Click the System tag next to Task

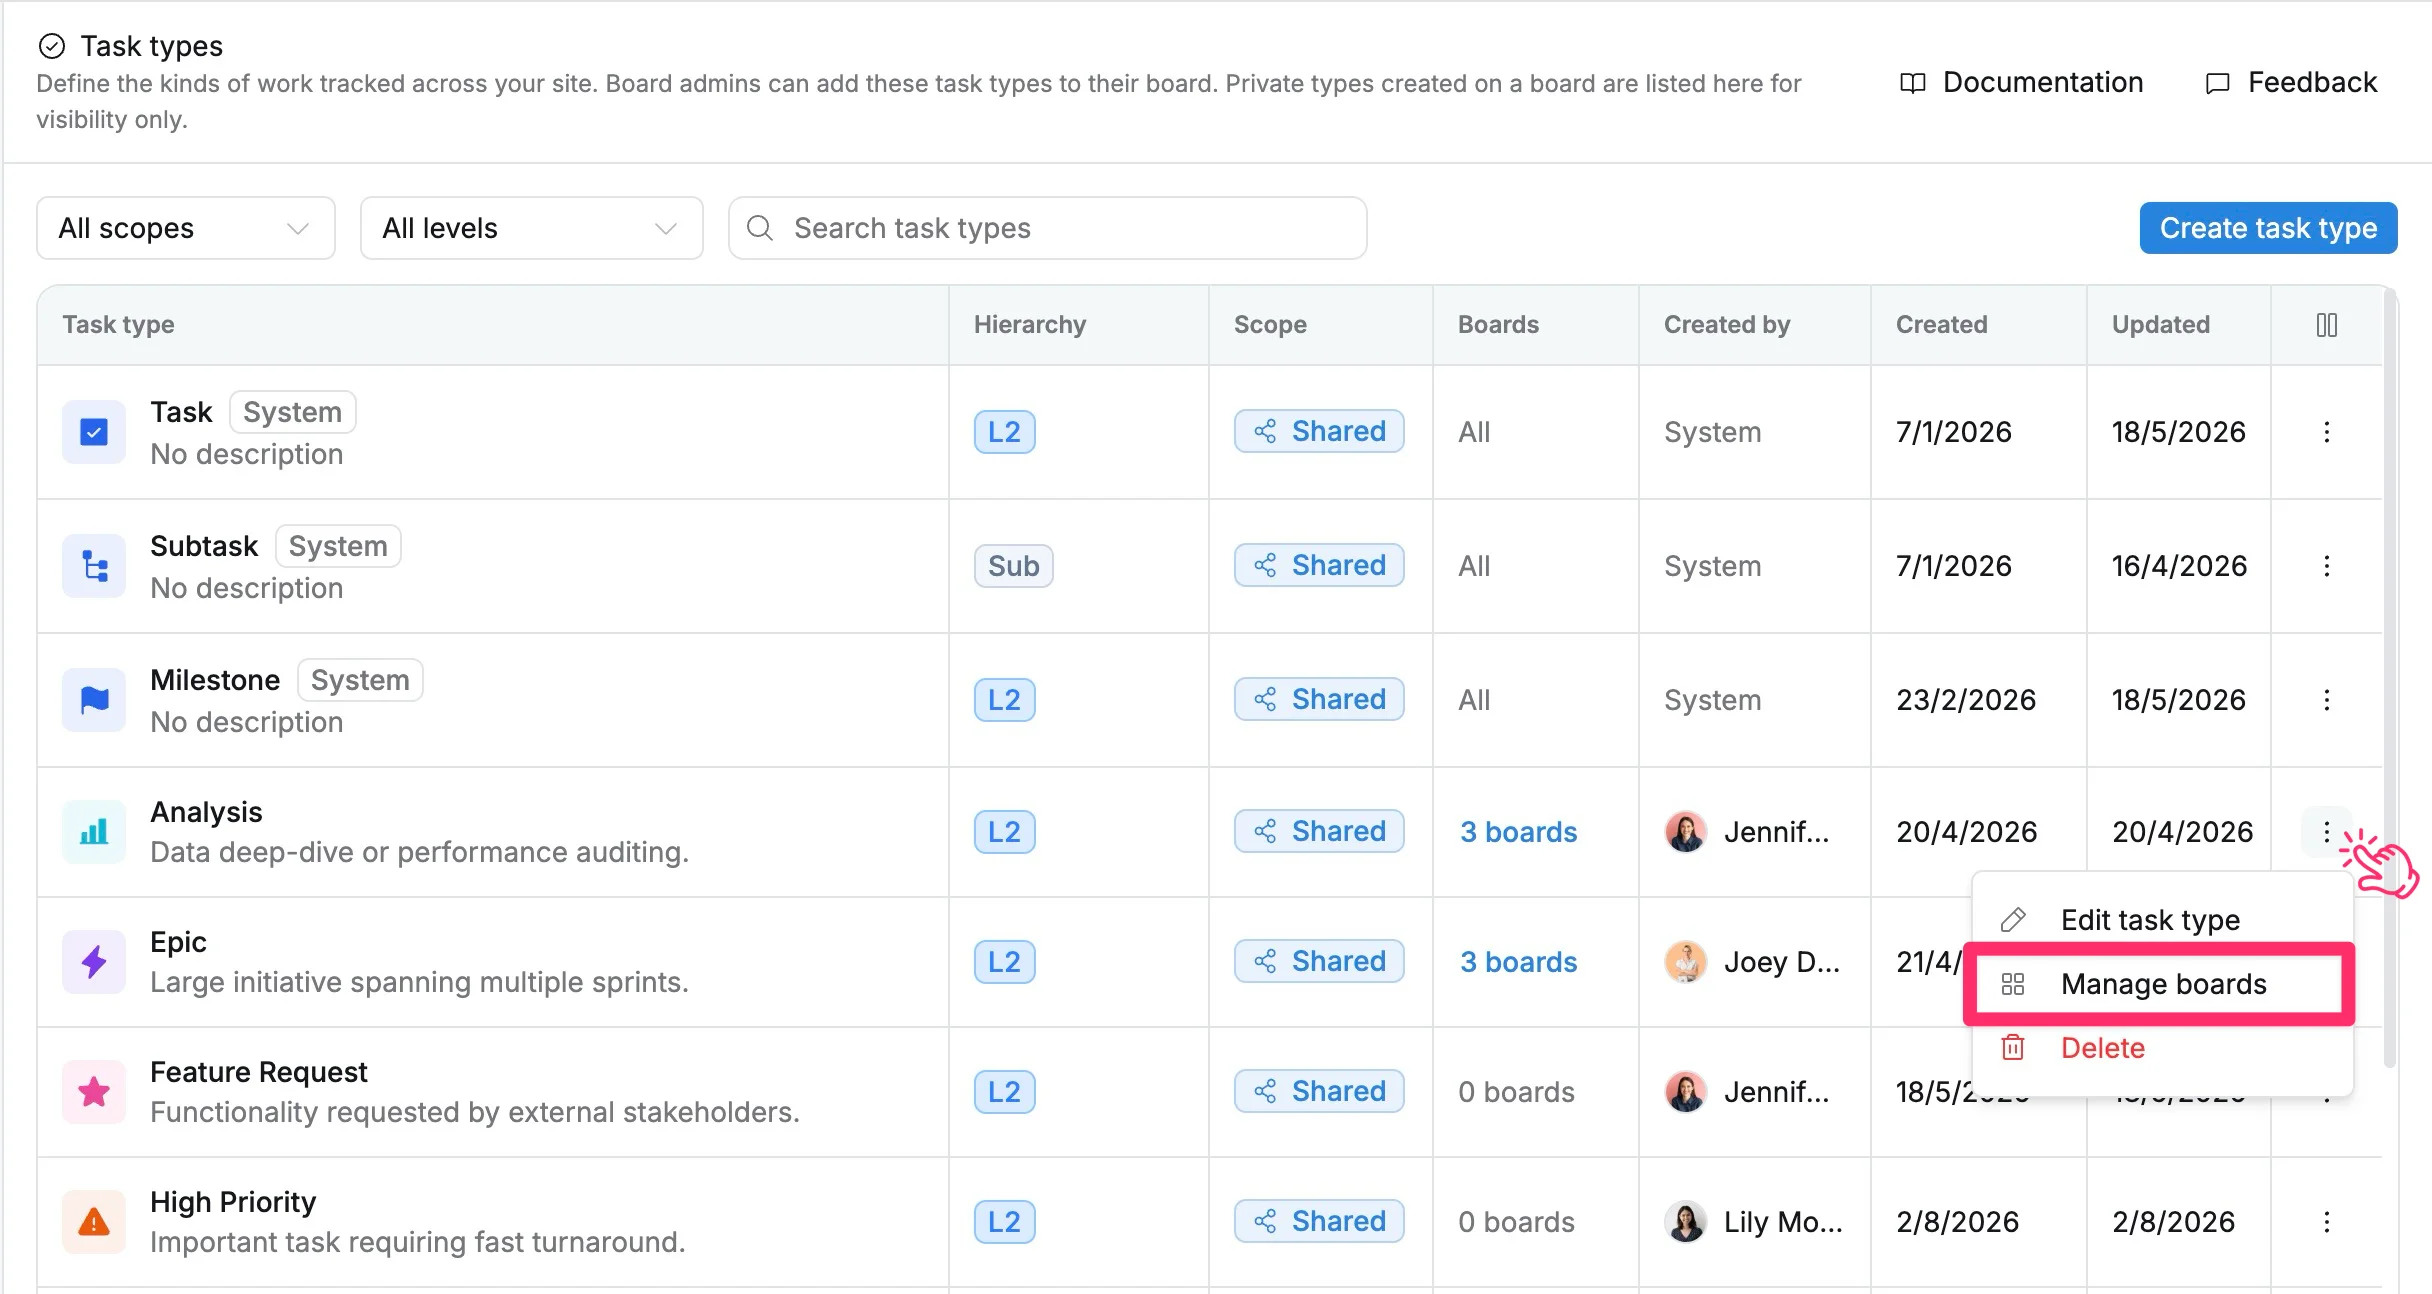click(293, 412)
